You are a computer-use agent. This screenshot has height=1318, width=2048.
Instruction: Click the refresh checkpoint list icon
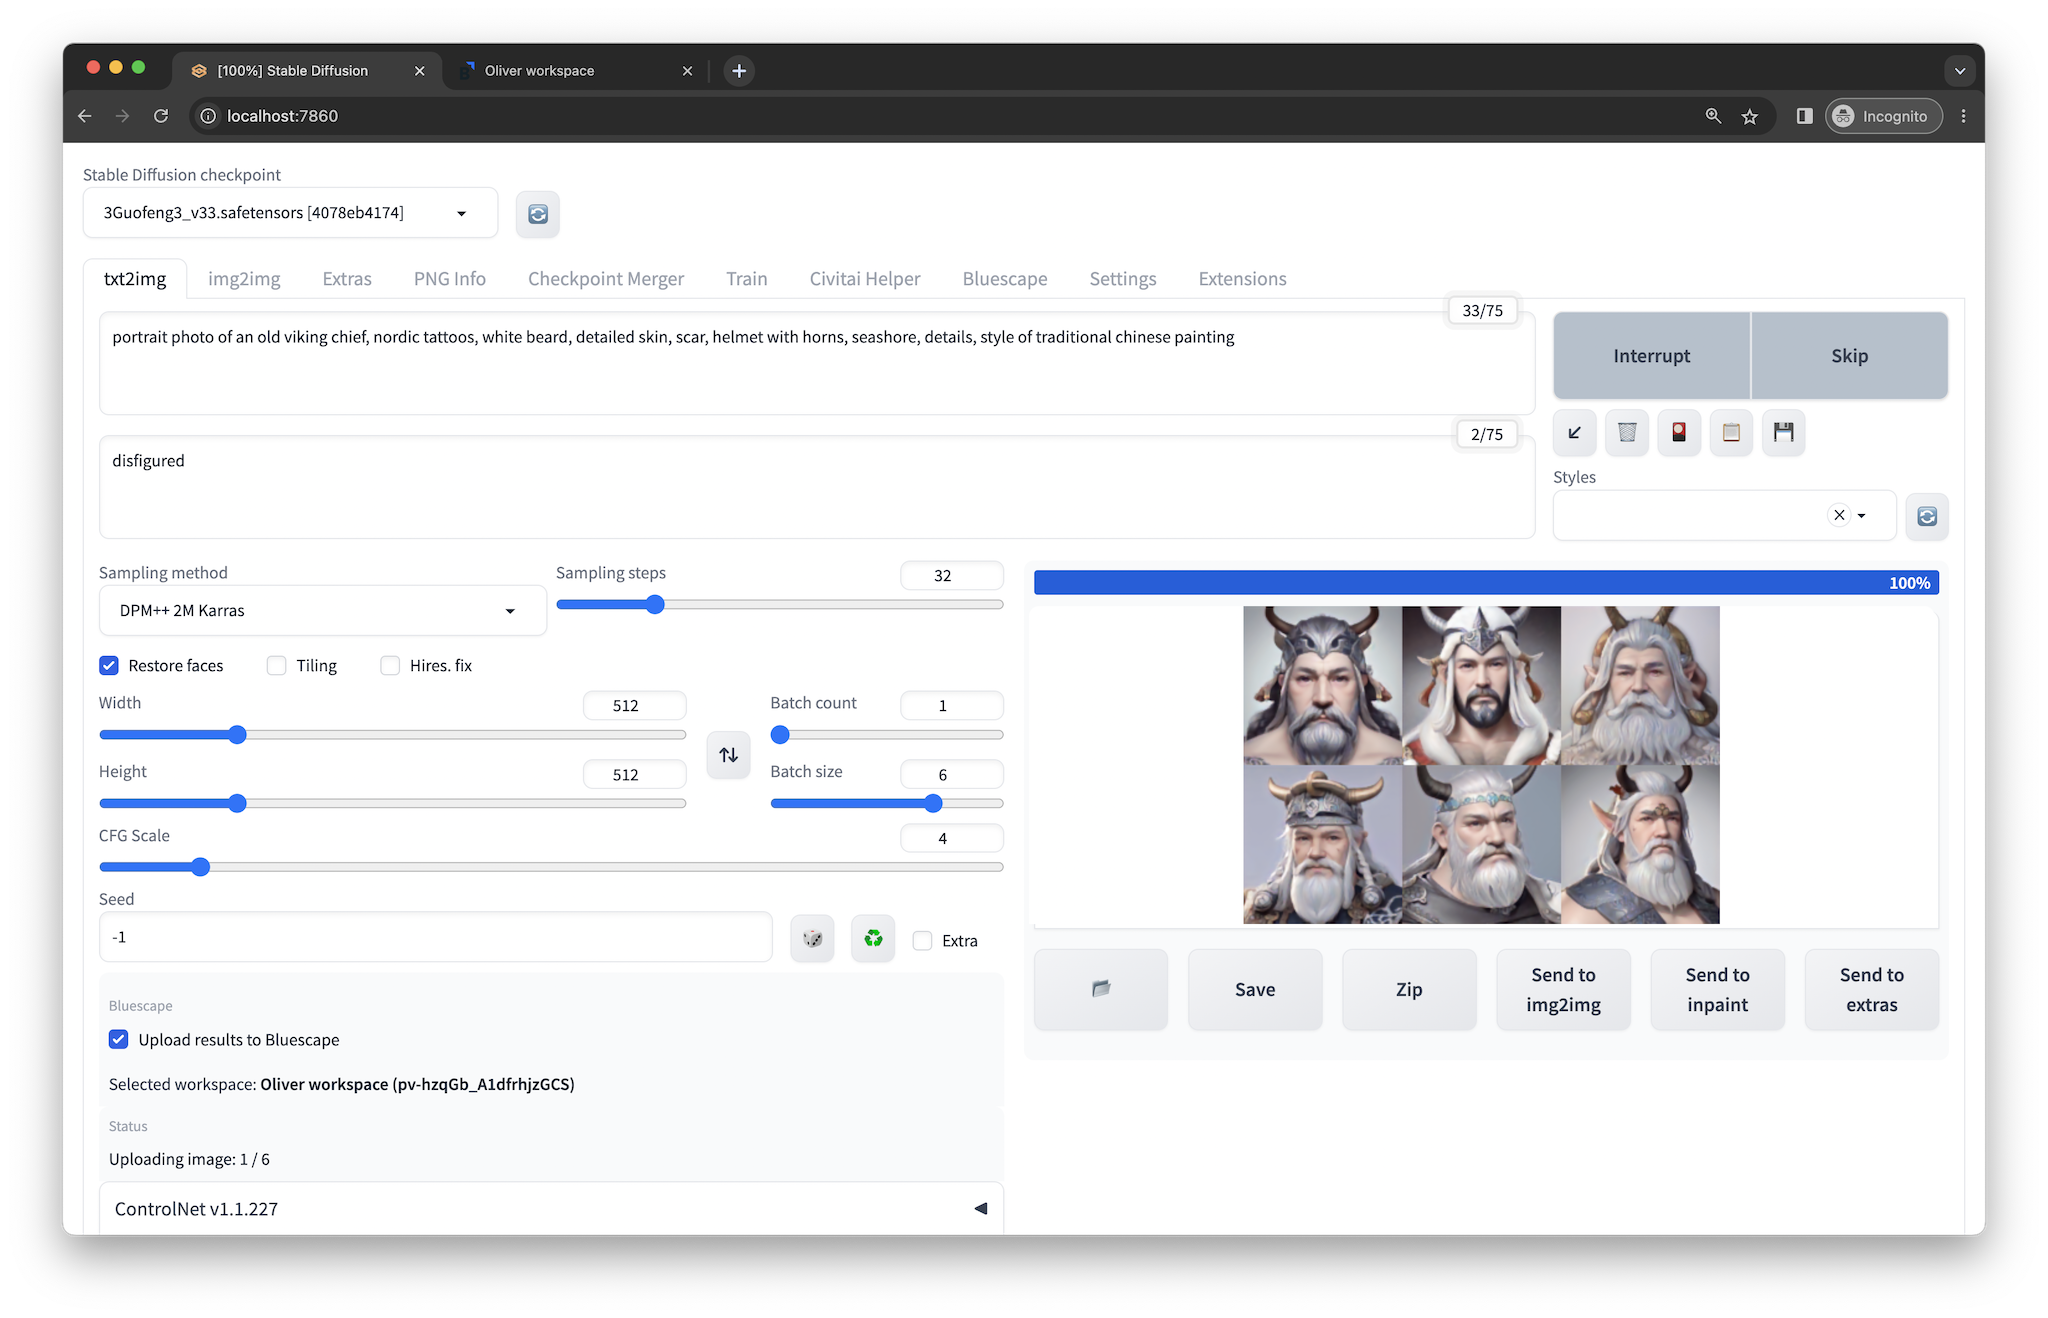point(537,214)
